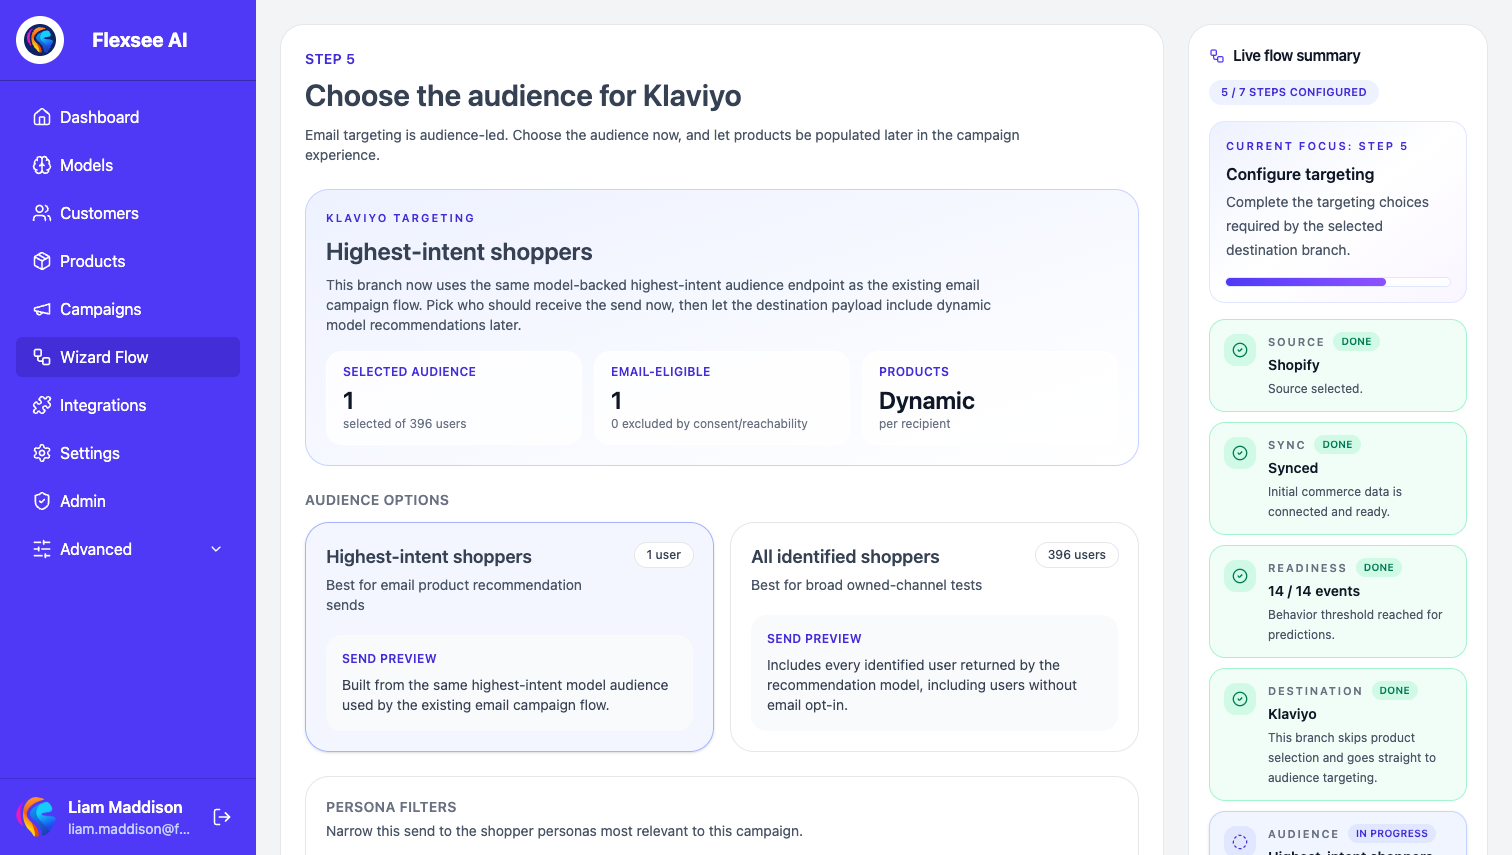
Task: Click the Live flow summary header icon
Action: pyautogui.click(x=1217, y=56)
